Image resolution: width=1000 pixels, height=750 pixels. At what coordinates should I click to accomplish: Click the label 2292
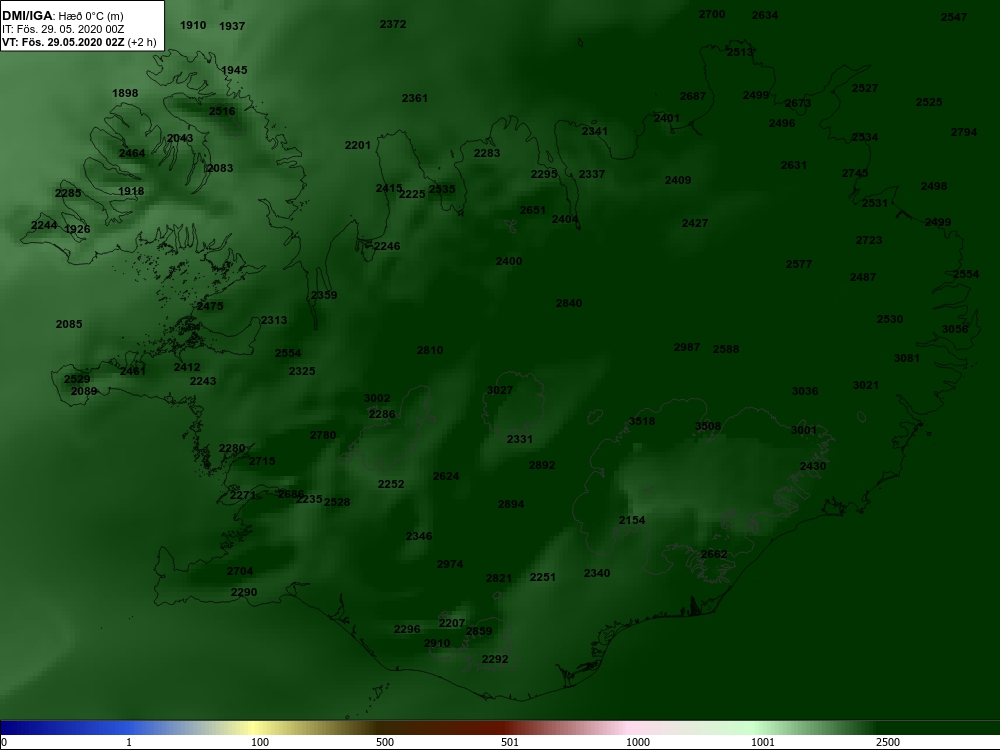tap(495, 659)
